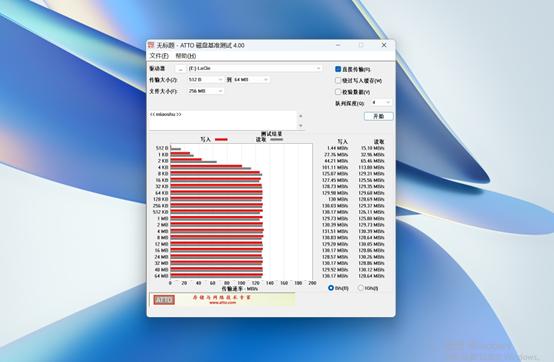Click the 读取 column header in results
The height and width of the screenshot is (362, 554).
pos(379,141)
